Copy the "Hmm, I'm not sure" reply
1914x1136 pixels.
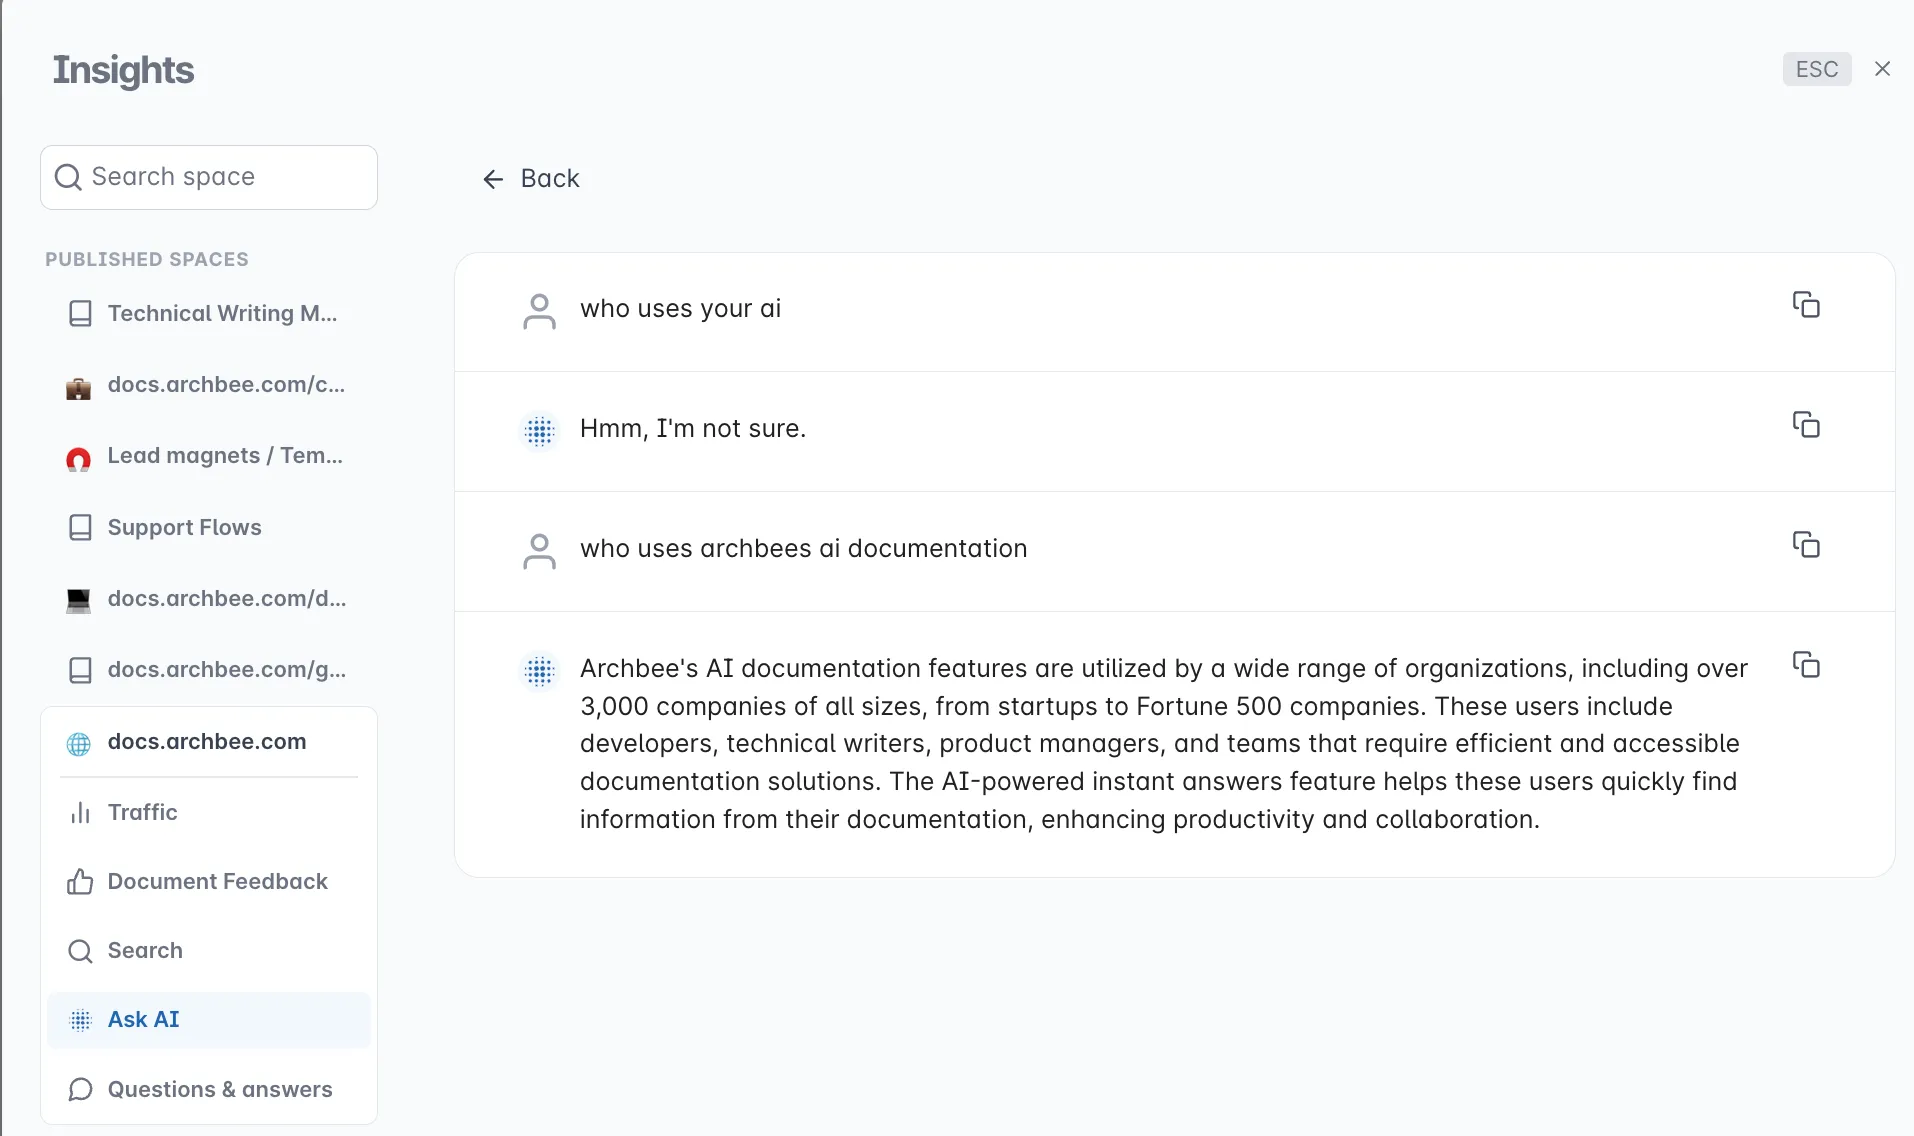(x=1805, y=425)
